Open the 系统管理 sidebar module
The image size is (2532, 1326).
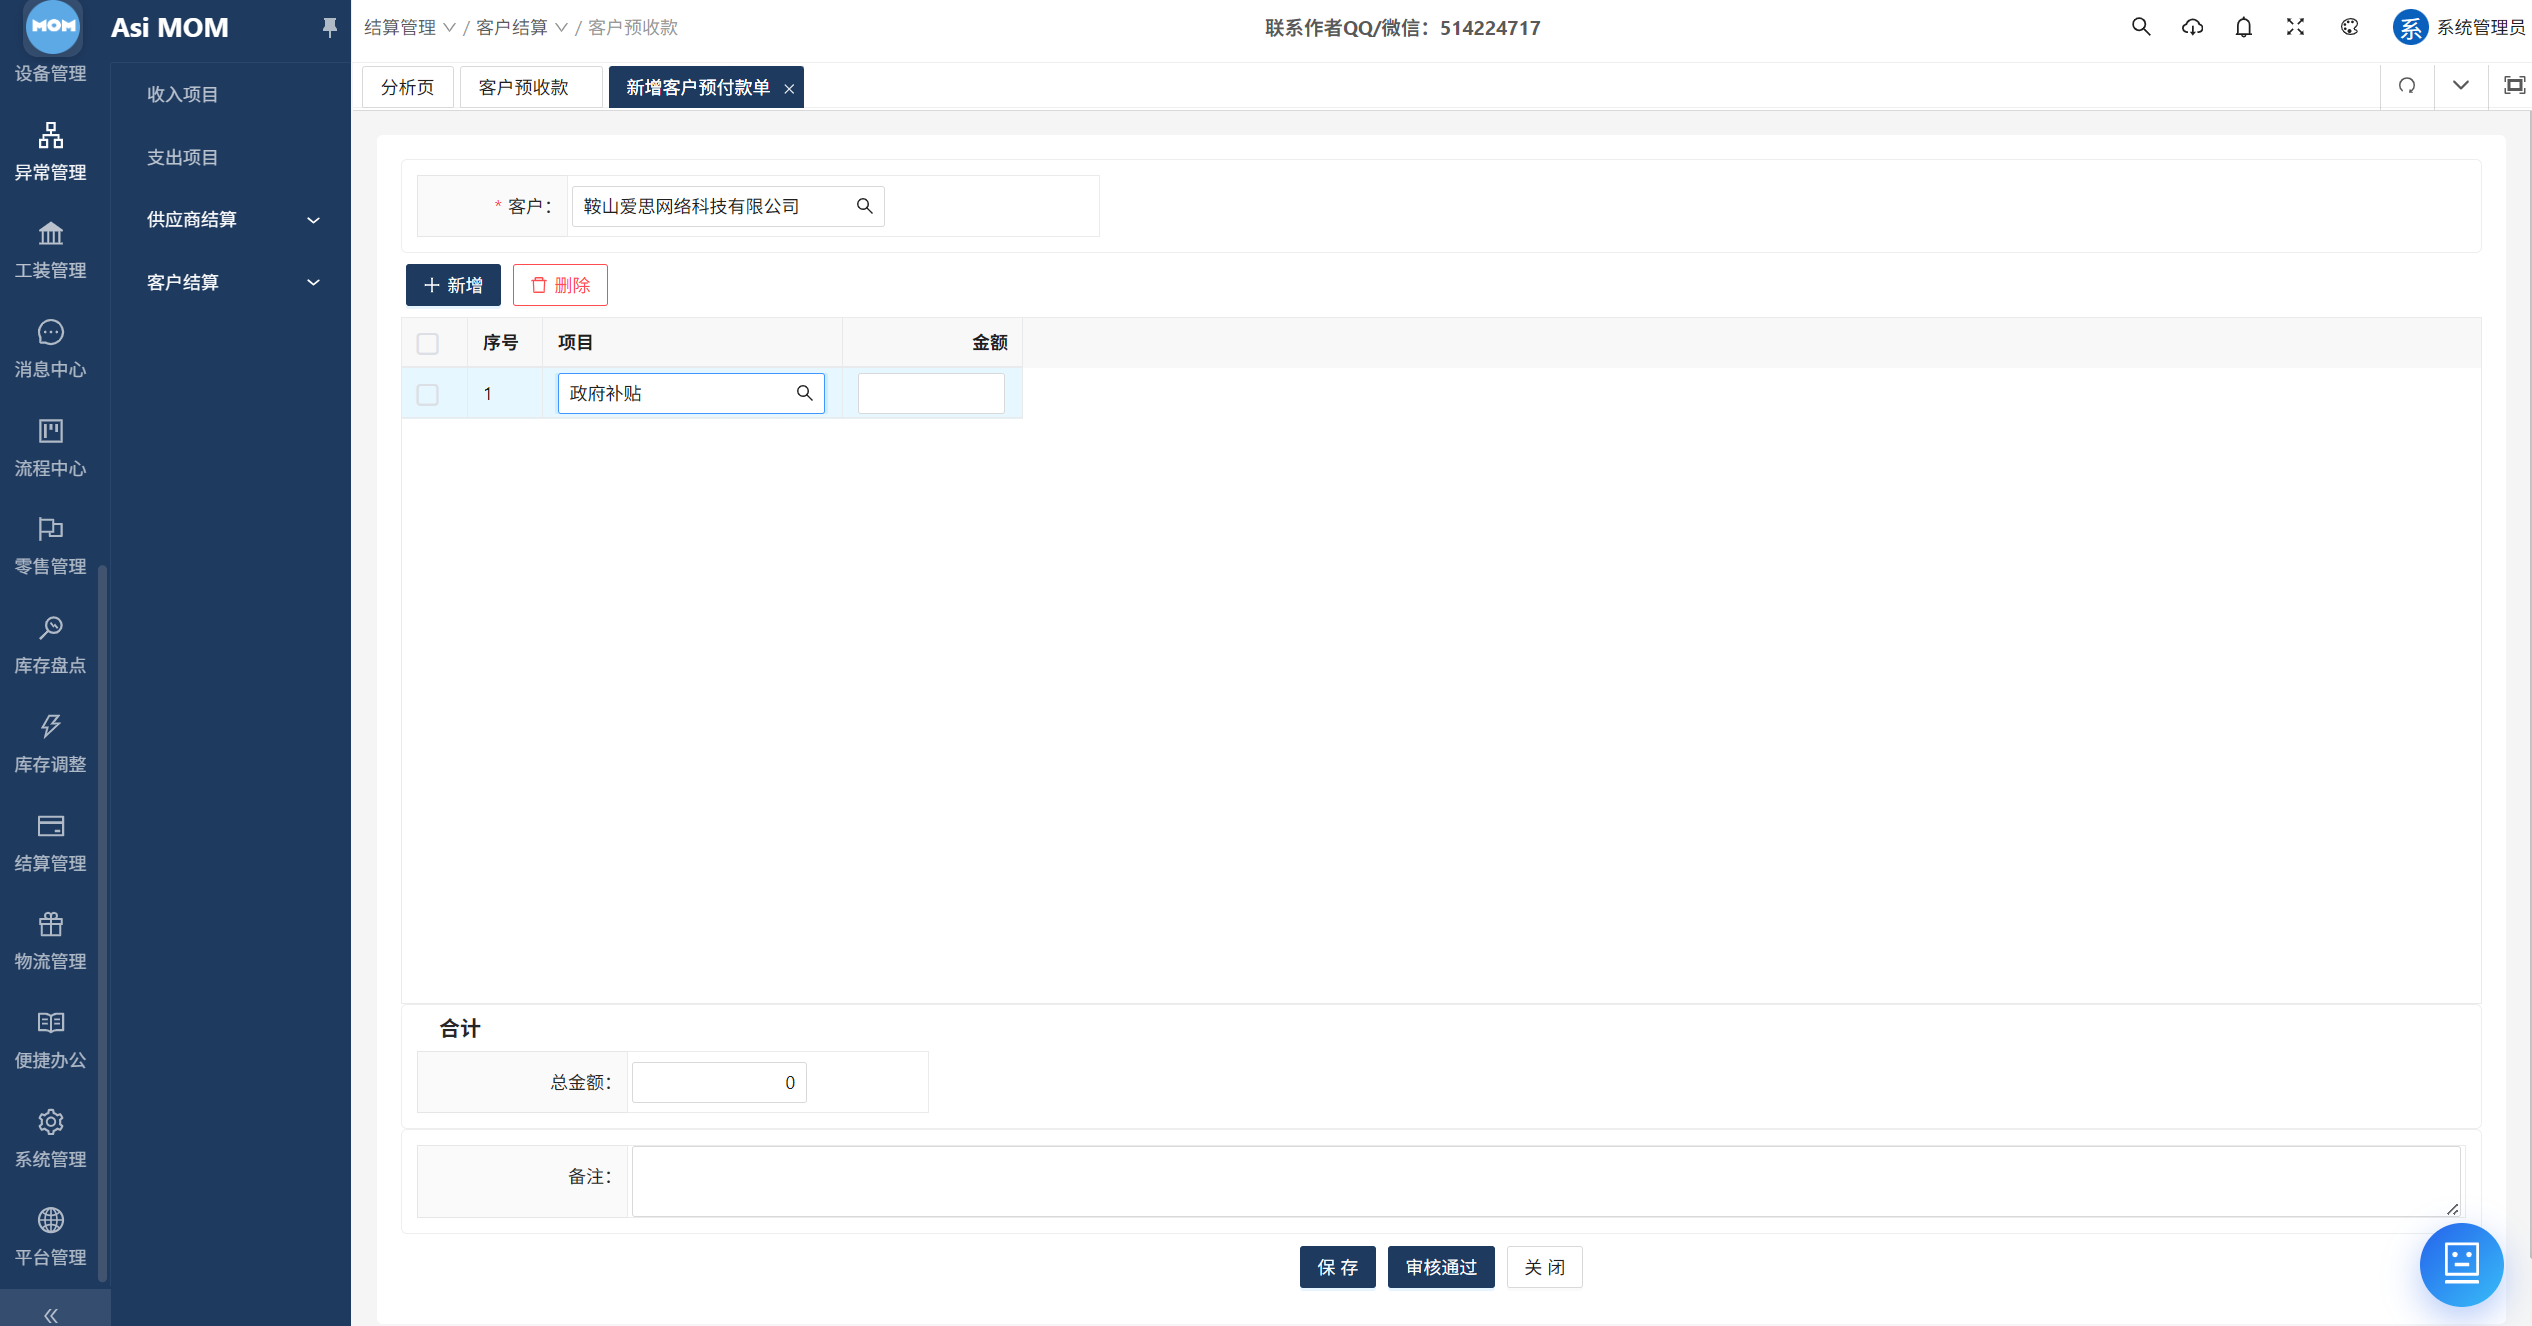pos(50,1139)
